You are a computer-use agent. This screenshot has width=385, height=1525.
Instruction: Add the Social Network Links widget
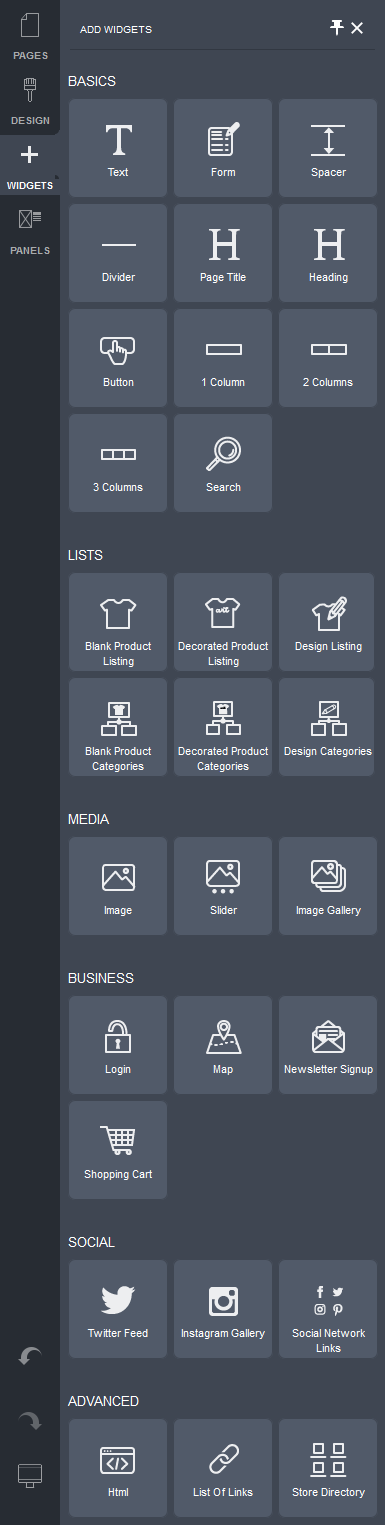328,1309
